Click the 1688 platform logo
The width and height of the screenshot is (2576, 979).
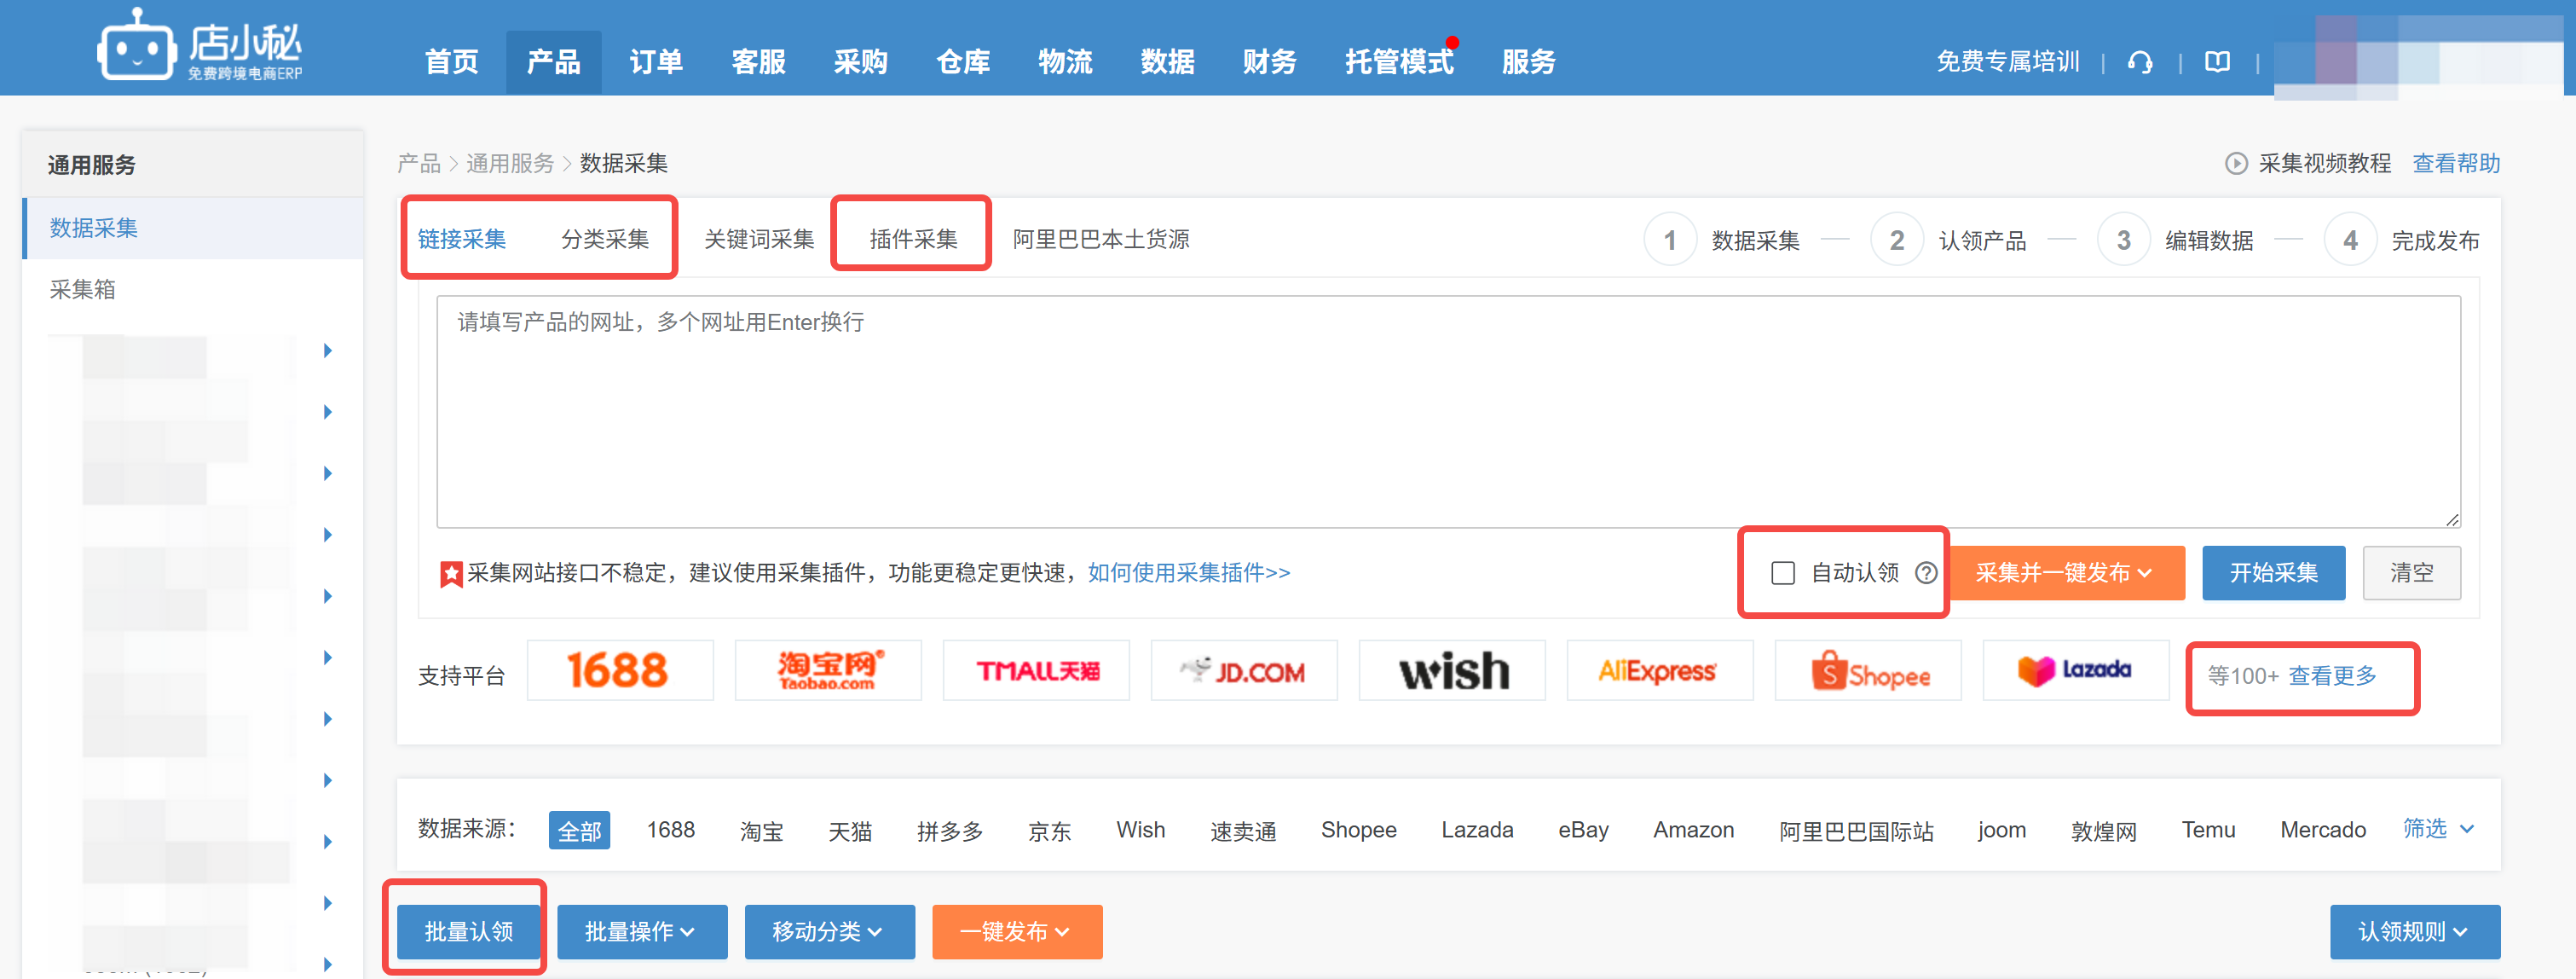(x=619, y=671)
